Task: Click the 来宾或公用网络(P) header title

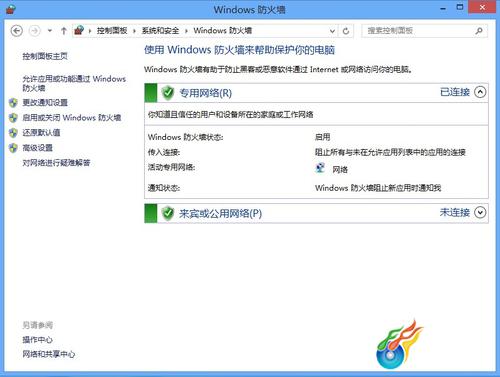Action: (220, 213)
